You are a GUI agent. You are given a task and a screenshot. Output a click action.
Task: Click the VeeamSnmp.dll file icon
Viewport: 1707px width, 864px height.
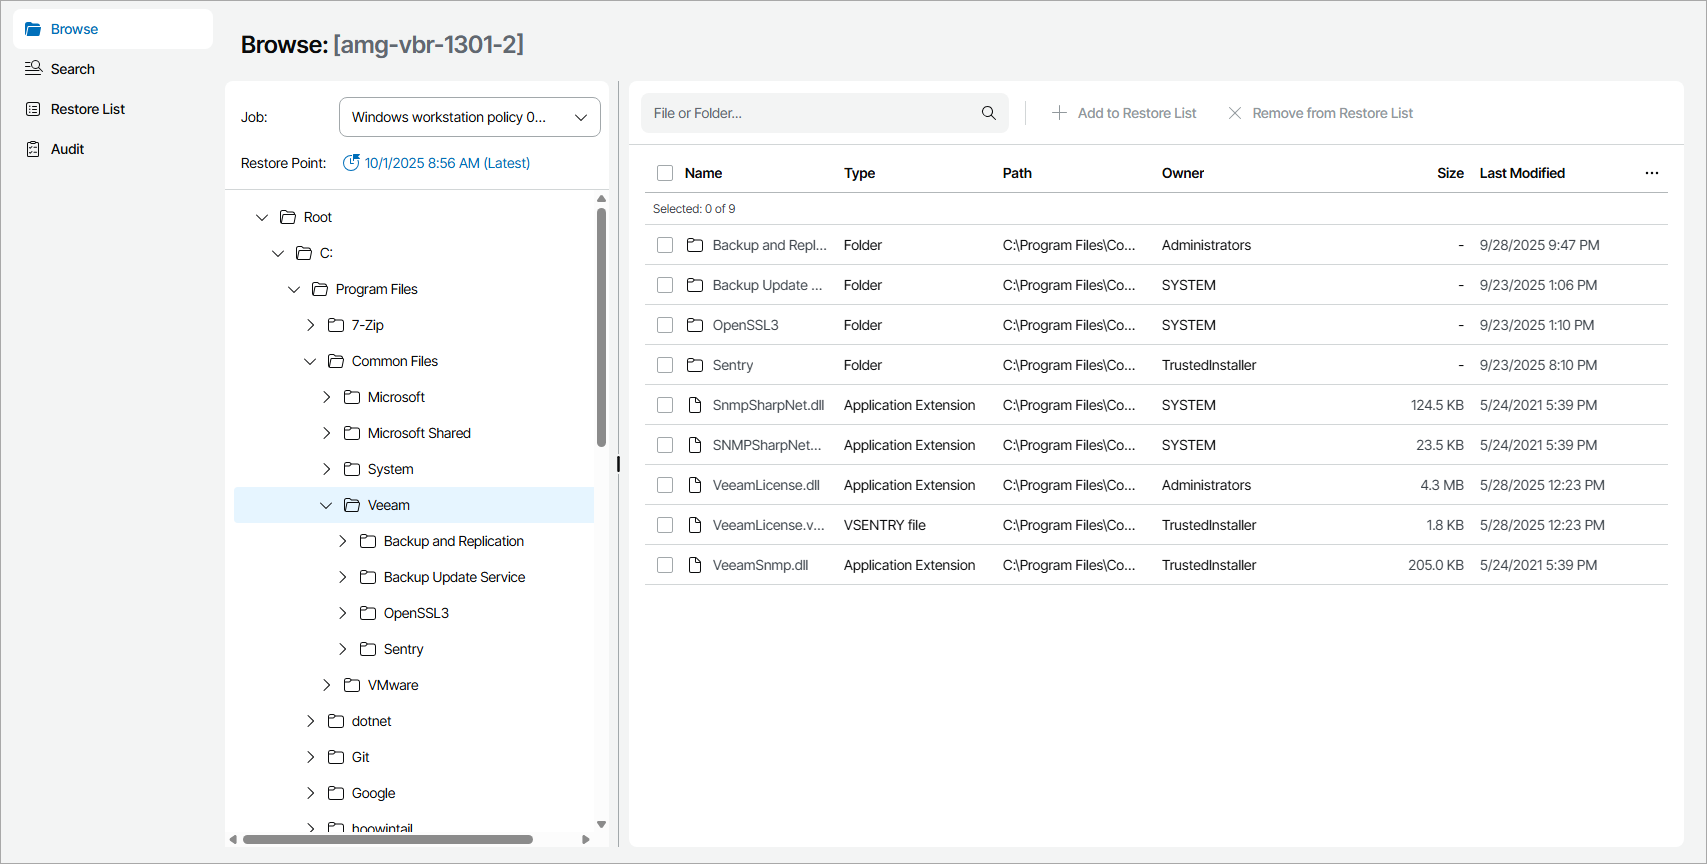695,565
